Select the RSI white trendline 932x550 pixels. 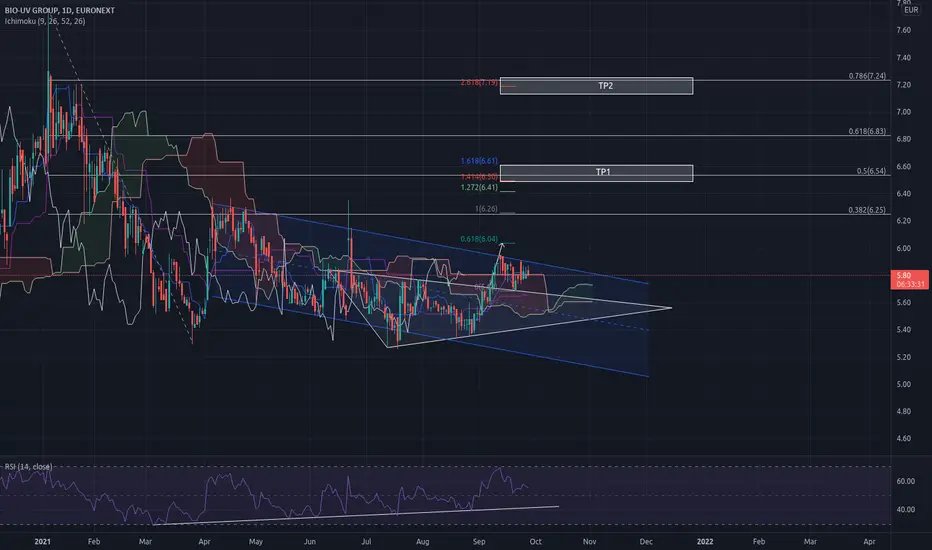point(356,516)
